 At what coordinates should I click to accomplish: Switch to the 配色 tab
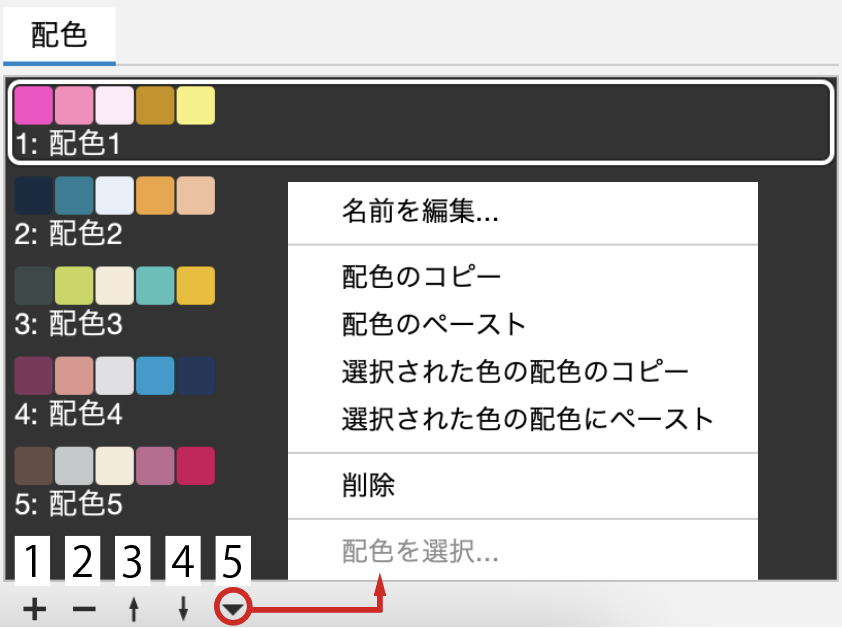[x=59, y=35]
